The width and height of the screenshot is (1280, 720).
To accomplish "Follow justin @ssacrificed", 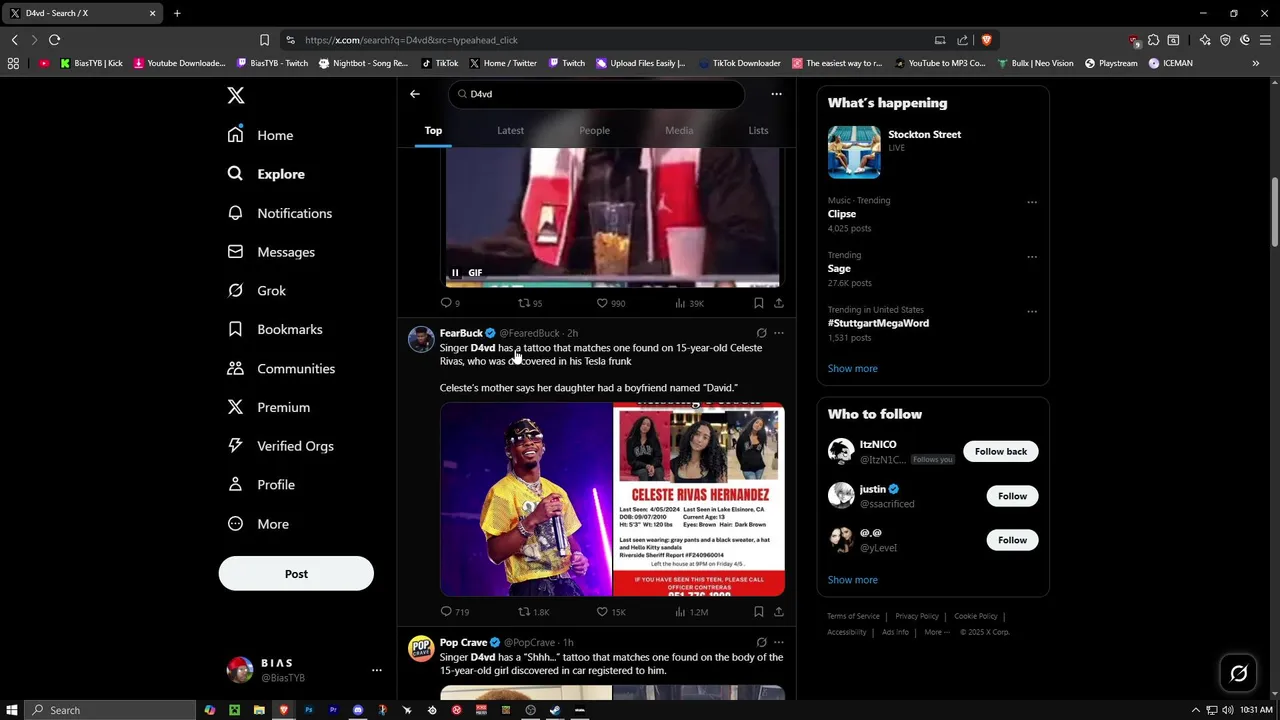I will [1012, 496].
